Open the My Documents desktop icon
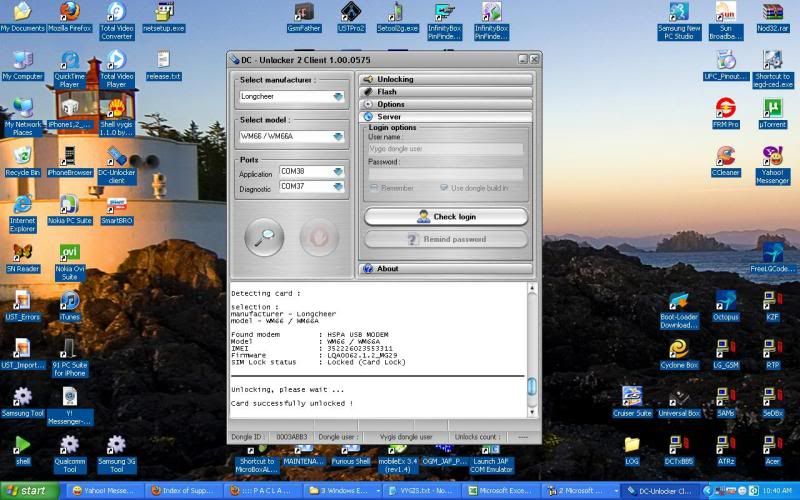The height and width of the screenshot is (500, 800). click(x=22, y=17)
